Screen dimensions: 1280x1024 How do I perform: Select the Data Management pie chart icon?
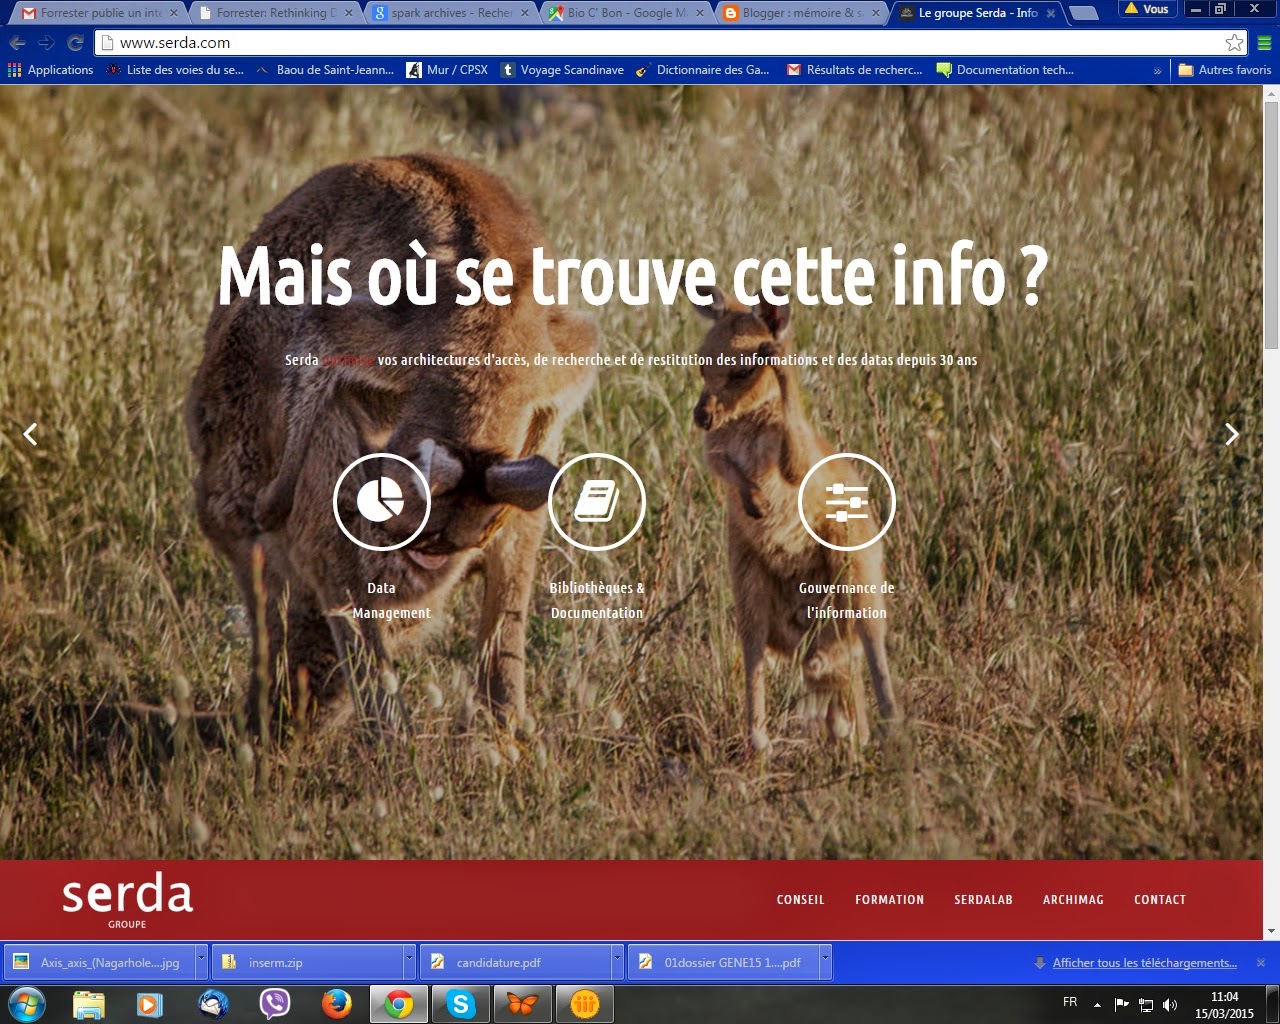click(381, 502)
